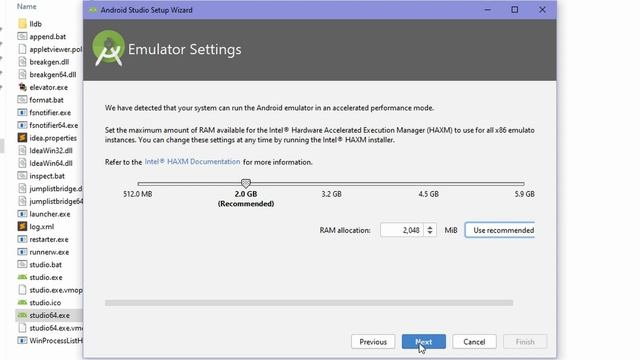This screenshot has width=640, height=360.
Task: Minimize the Setup Wizard window
Action: click(487, 10)
